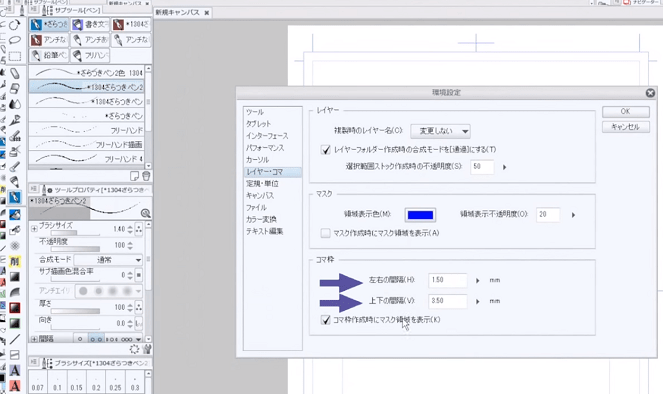Open slider arrow for mask display opacity
The image size is (663, 394).
(x=574, y=215)
